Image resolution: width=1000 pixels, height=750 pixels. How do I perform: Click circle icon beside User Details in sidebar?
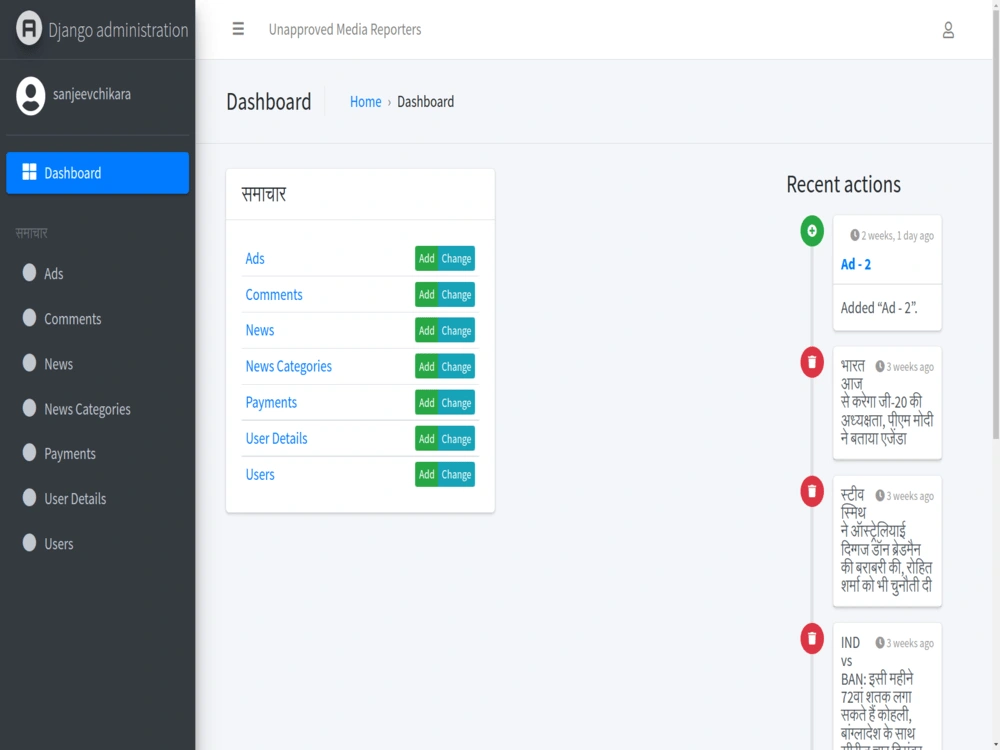pos(29,497)
